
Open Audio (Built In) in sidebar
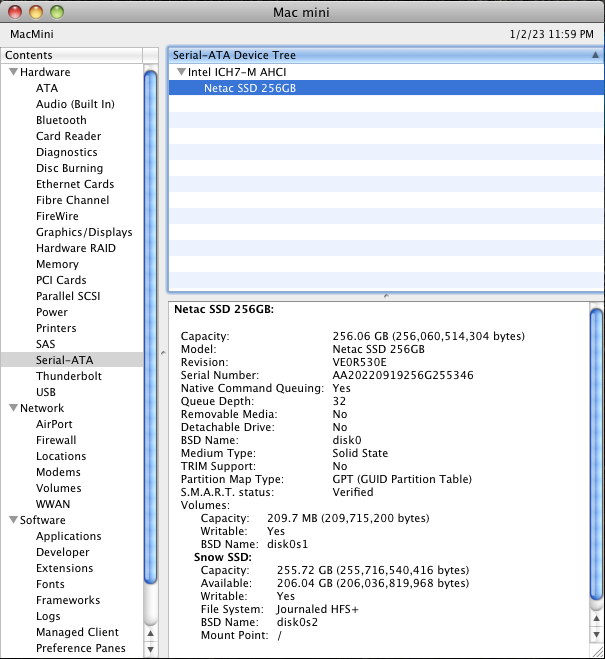(75, 104)
